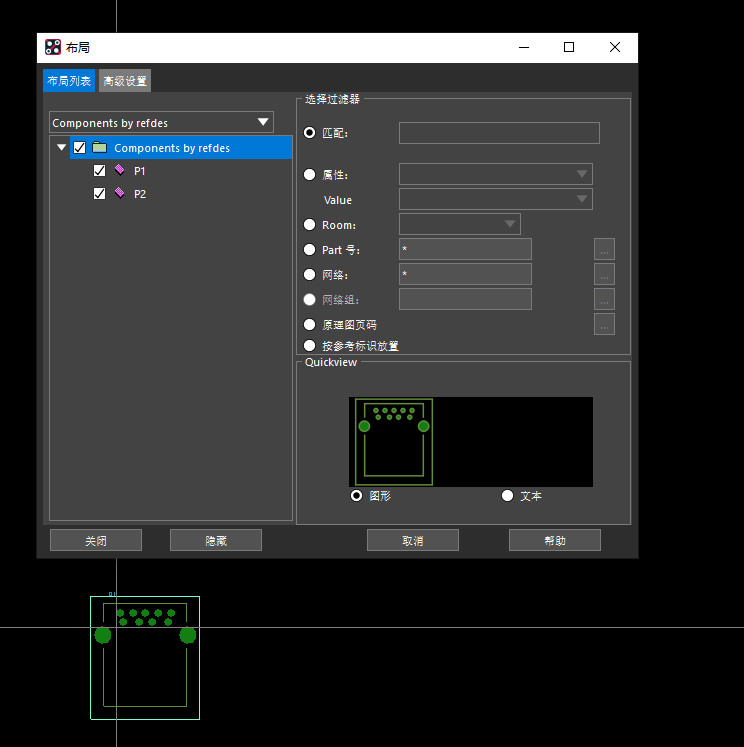
Task: Click the 帮助 button
Action: 555,540
